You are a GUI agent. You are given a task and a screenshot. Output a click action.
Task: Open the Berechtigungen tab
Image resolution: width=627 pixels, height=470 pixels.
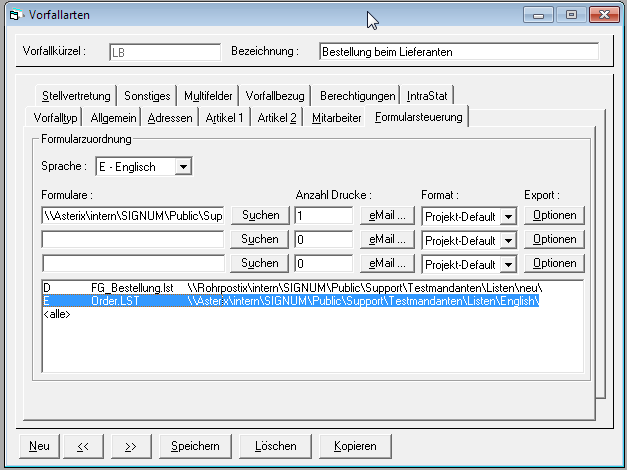pyautogui.click(x=358, y=96)
